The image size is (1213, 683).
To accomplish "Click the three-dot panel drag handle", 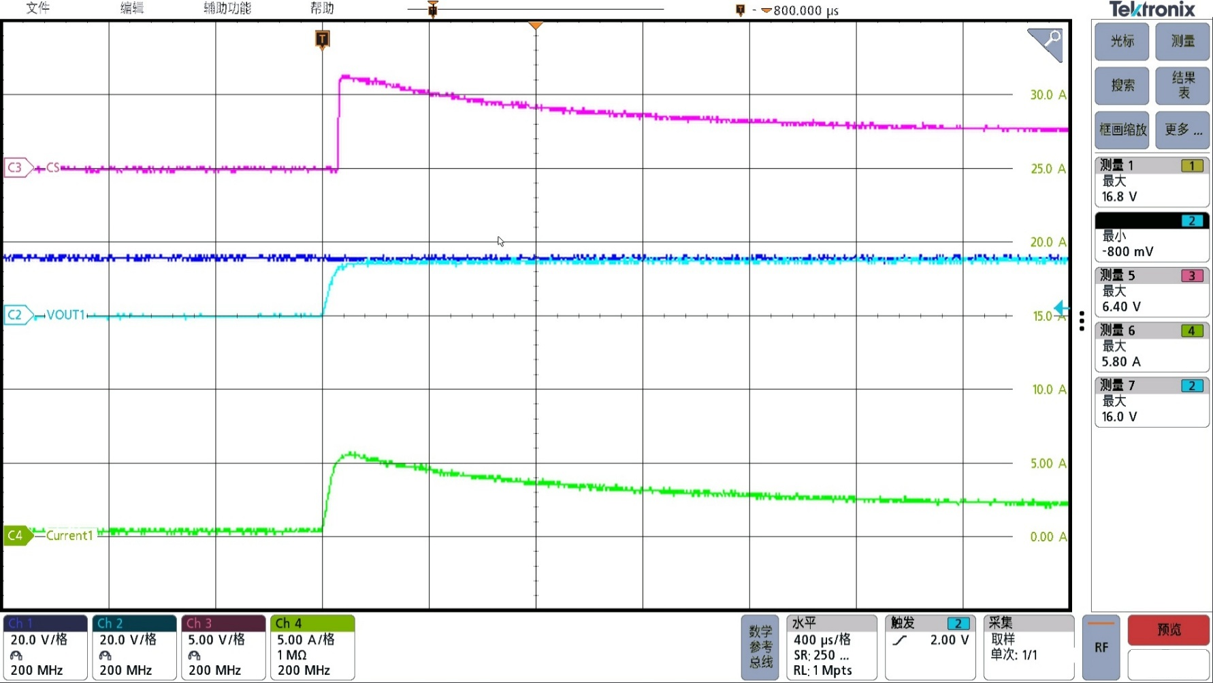I will coord(1081,321).
